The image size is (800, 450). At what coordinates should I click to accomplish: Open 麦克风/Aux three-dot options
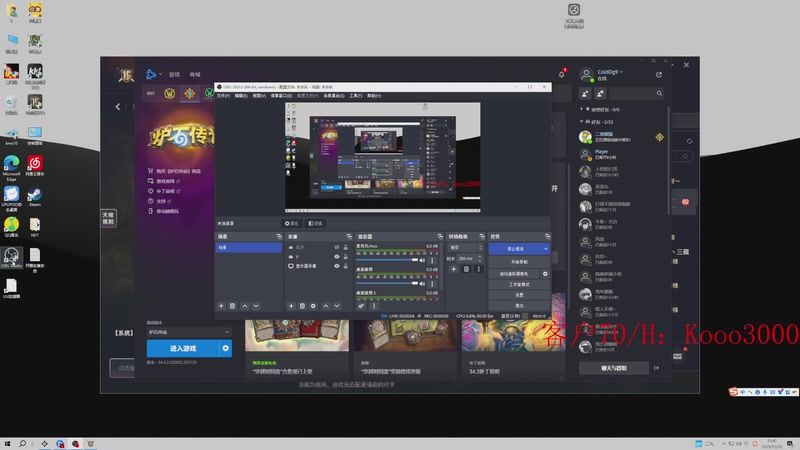tap(432, 260)
